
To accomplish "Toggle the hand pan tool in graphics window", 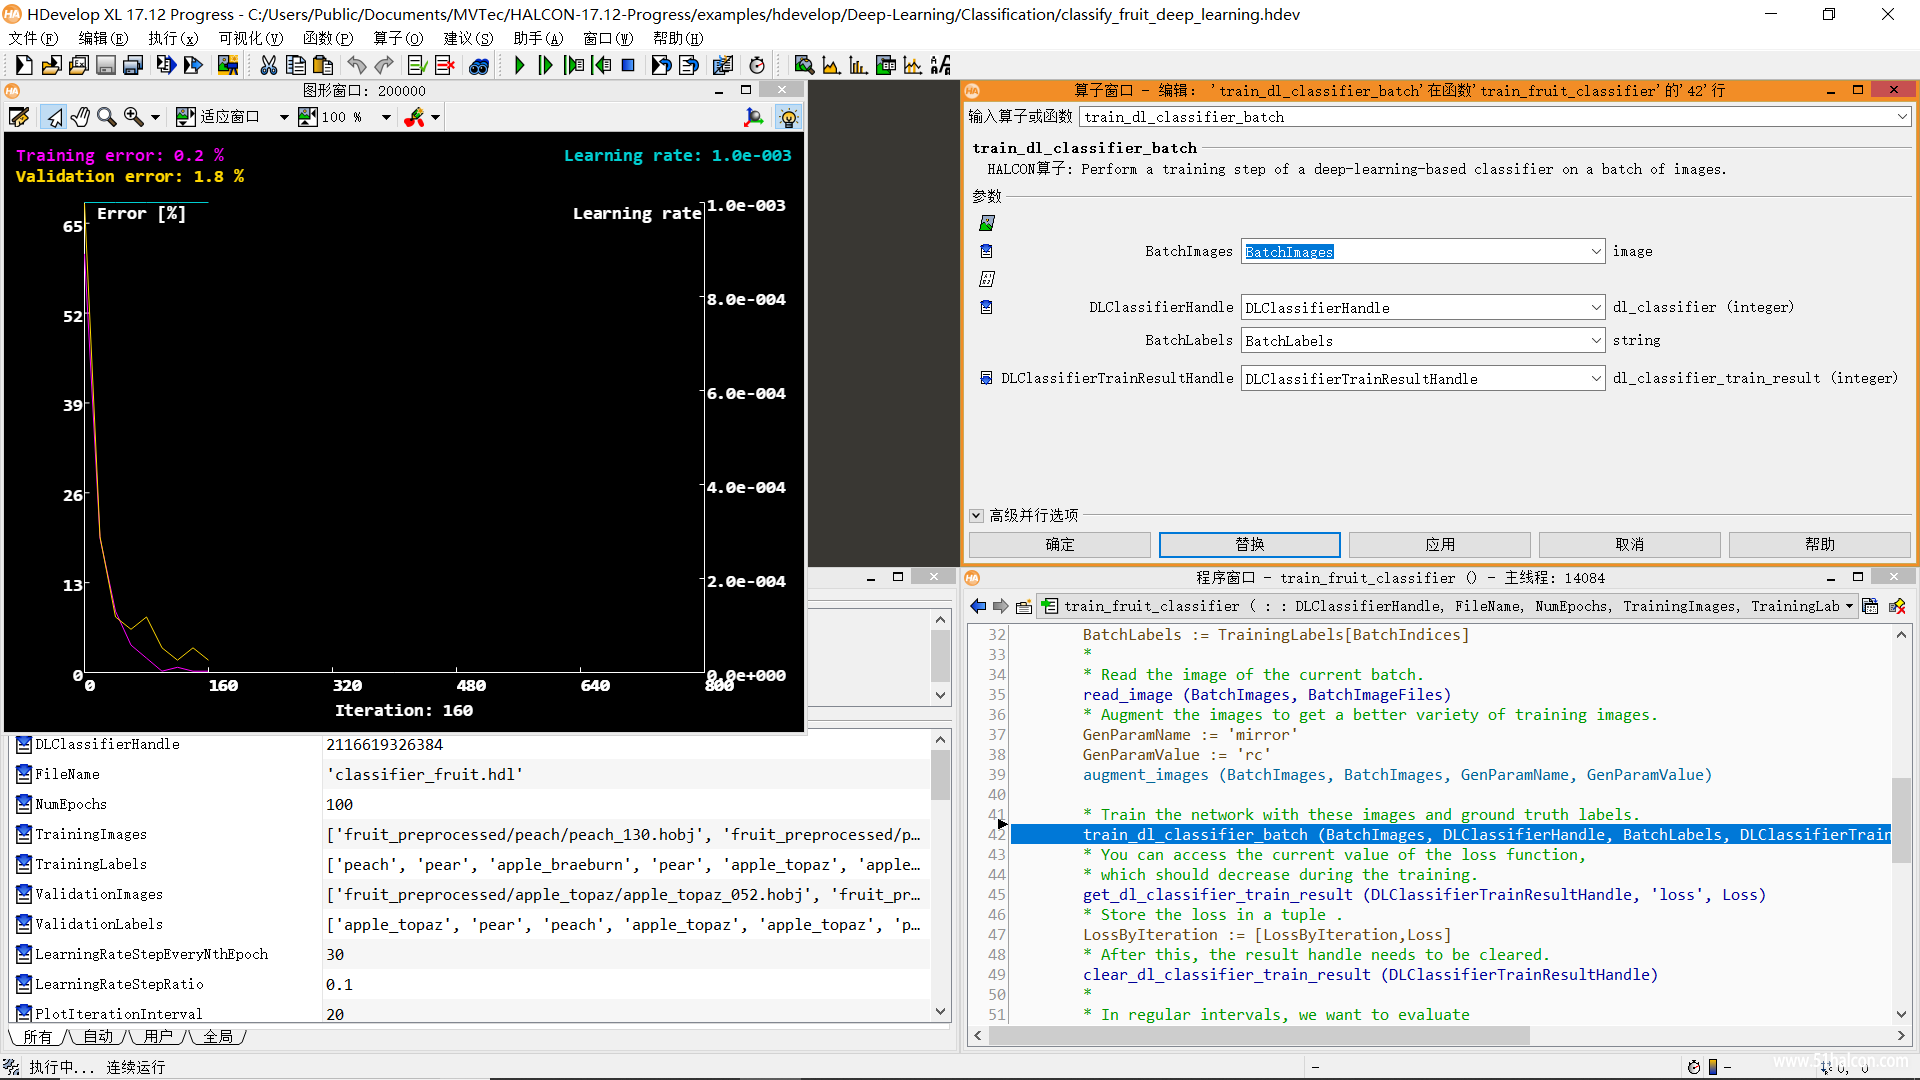I will pyautogui.click(x=80, y=117).
